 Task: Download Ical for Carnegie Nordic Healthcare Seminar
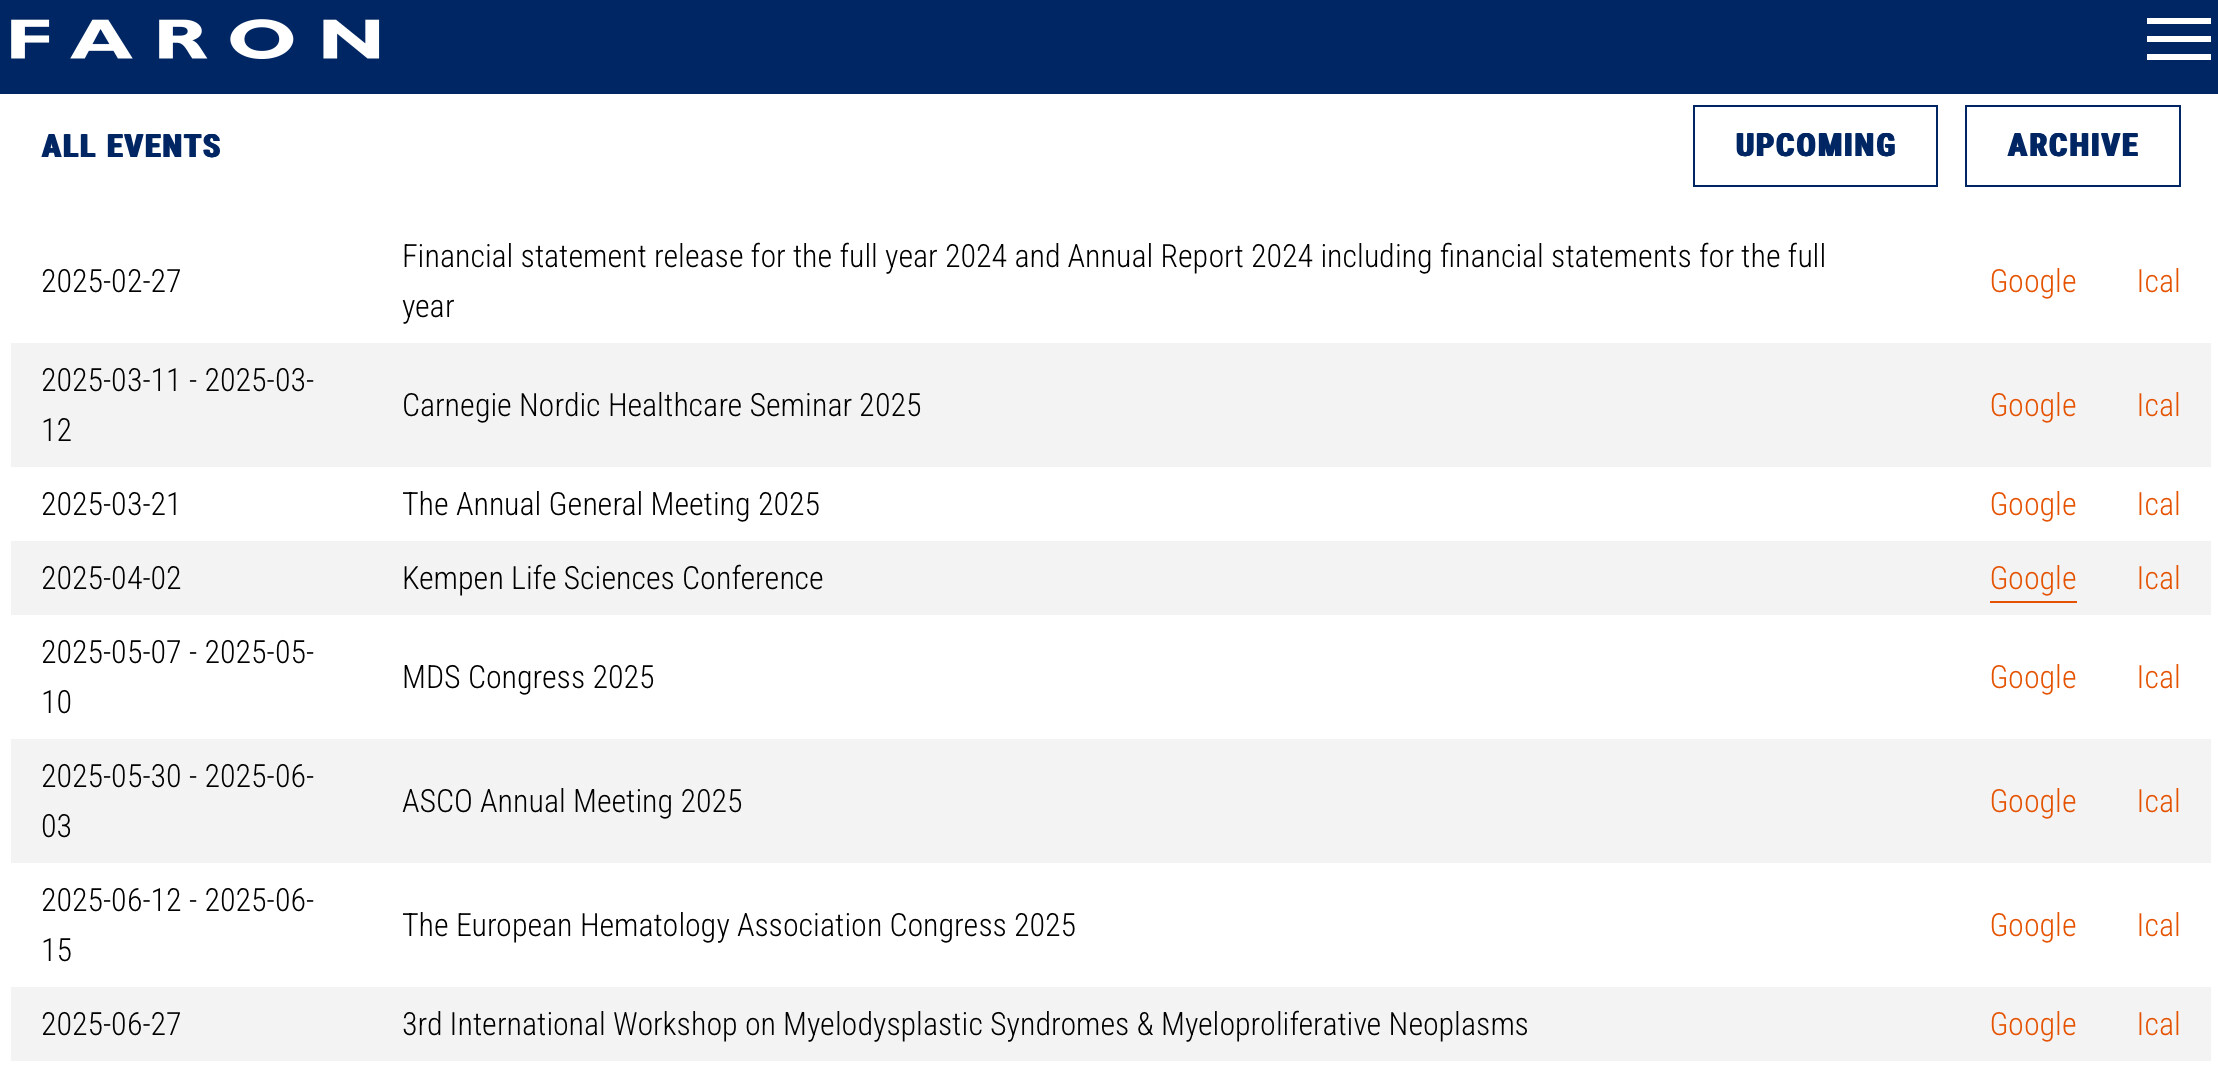[x=2158, y=406]
